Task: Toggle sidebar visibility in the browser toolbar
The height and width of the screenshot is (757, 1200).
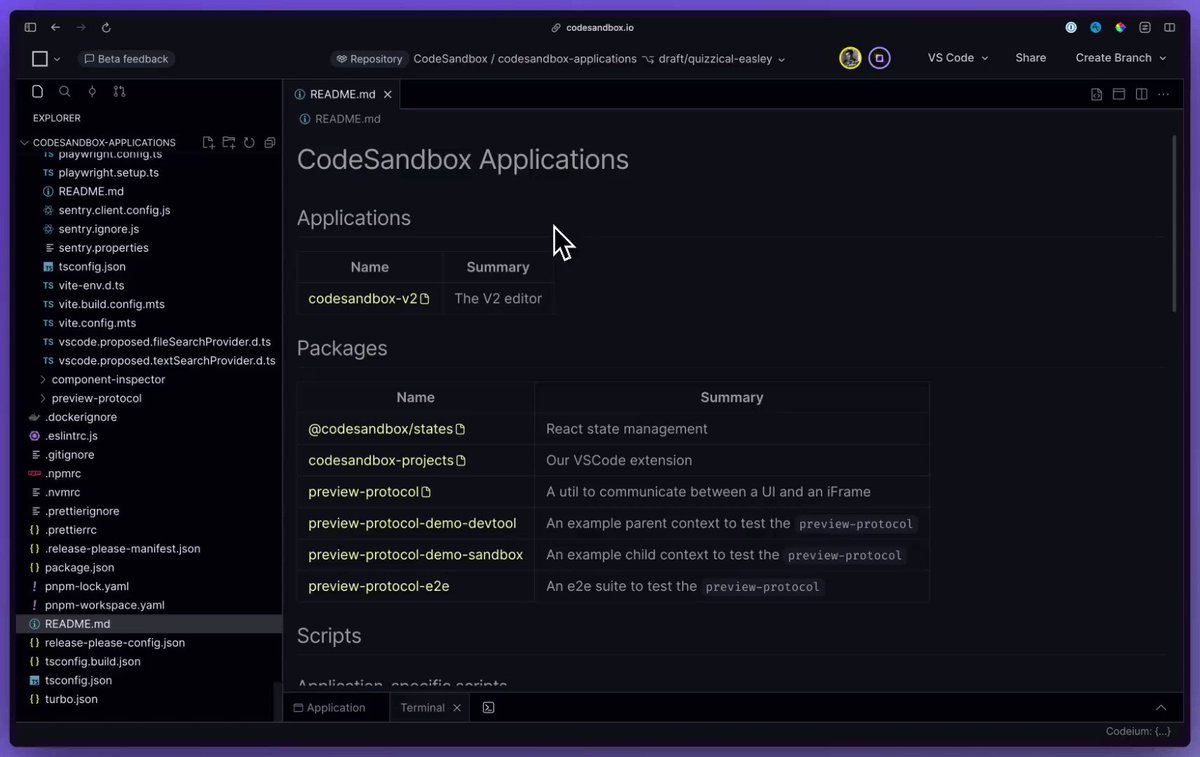Action: tap(30, 27)
